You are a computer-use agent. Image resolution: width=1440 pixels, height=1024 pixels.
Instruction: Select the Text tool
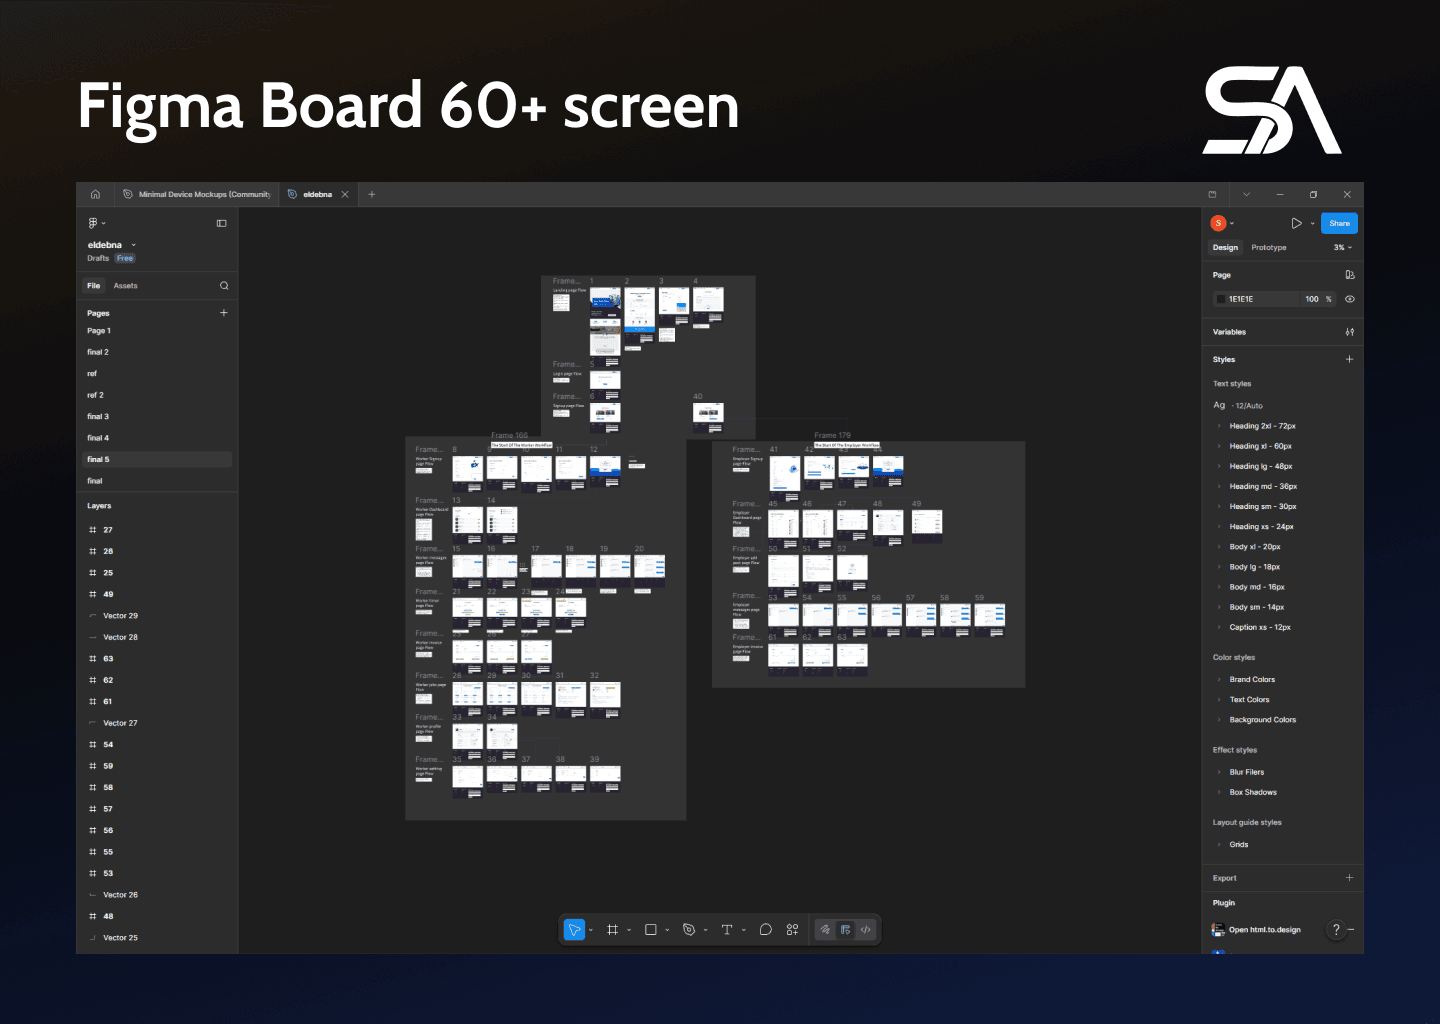[x=727, y=930]
